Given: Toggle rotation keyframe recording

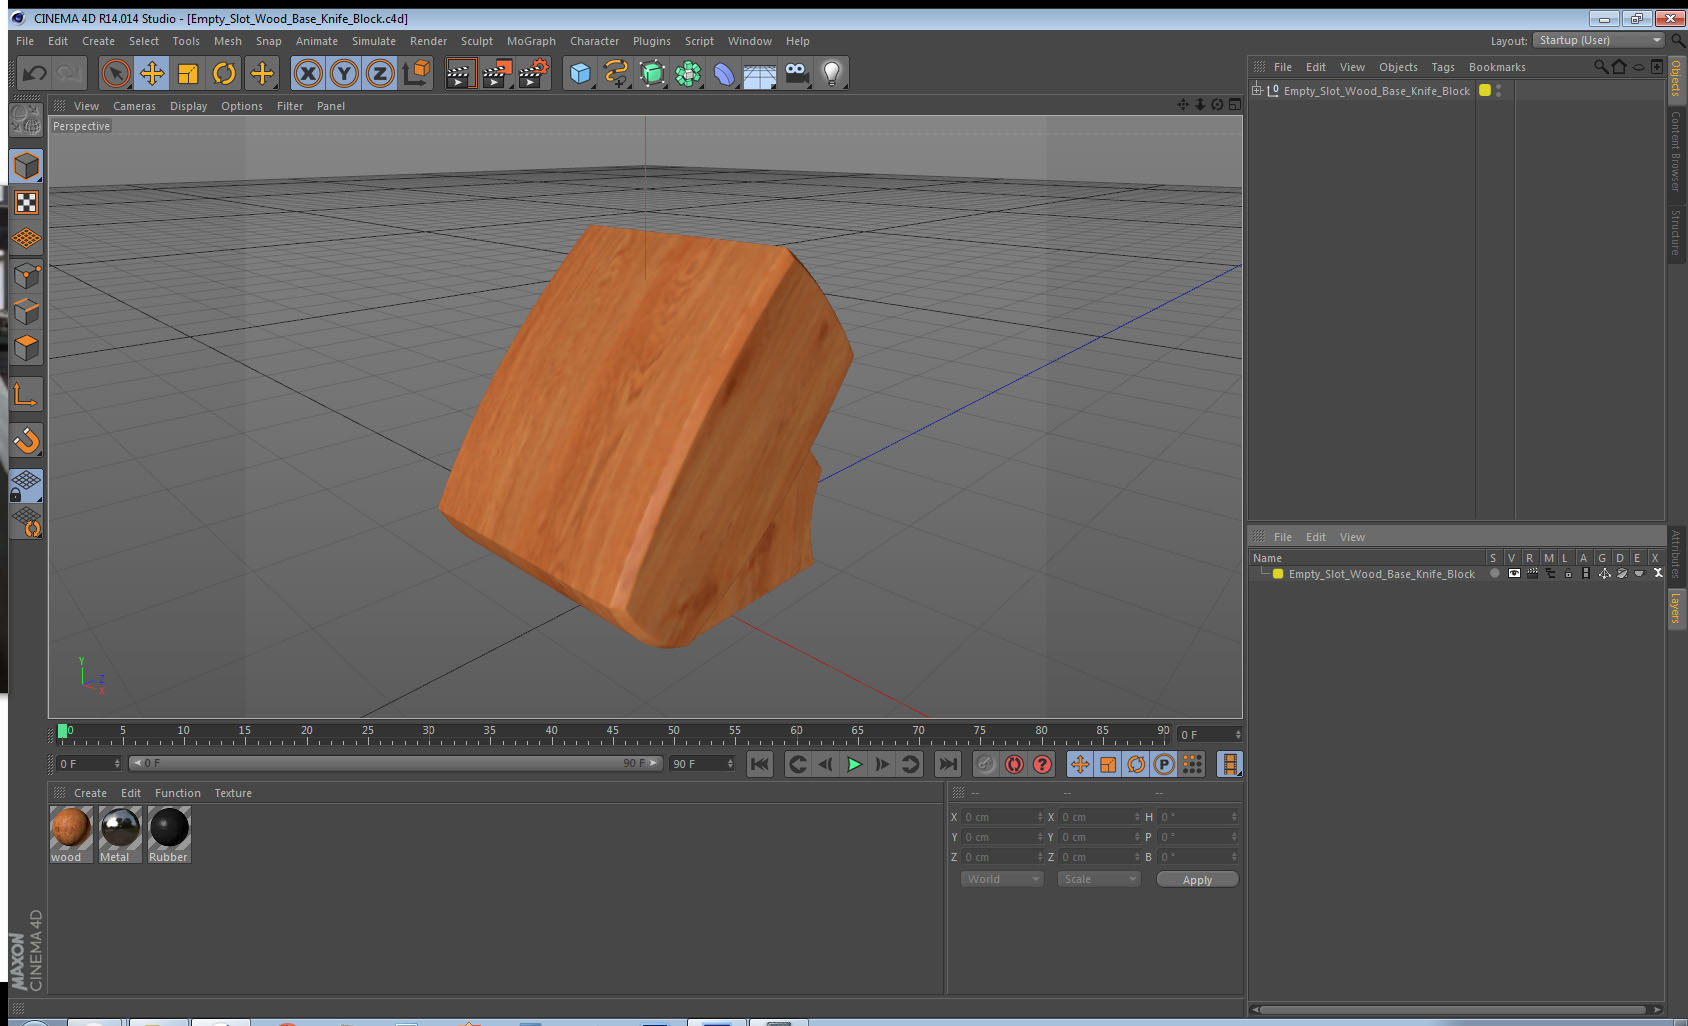Looking at the screenshot, I should [x=1136, y=764].
